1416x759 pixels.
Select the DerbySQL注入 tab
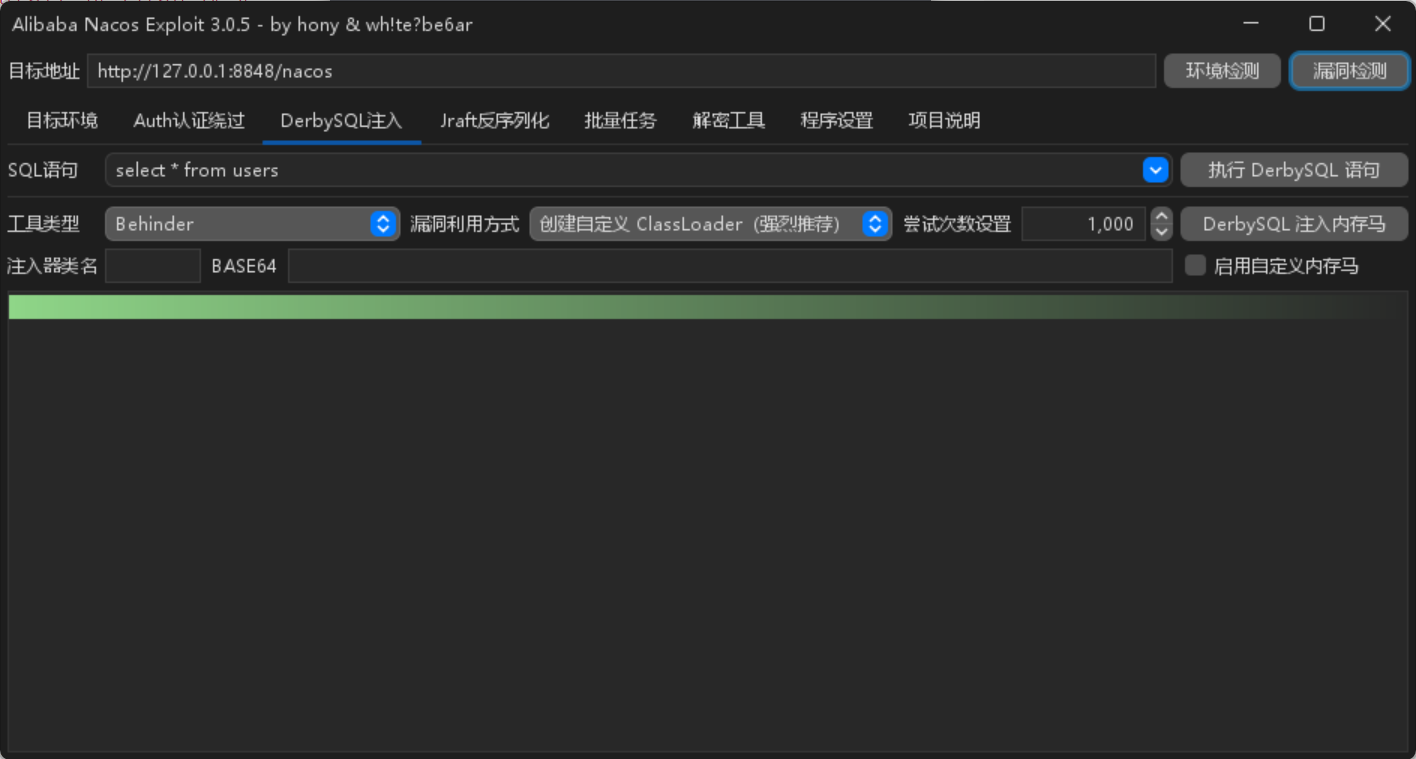341,121
